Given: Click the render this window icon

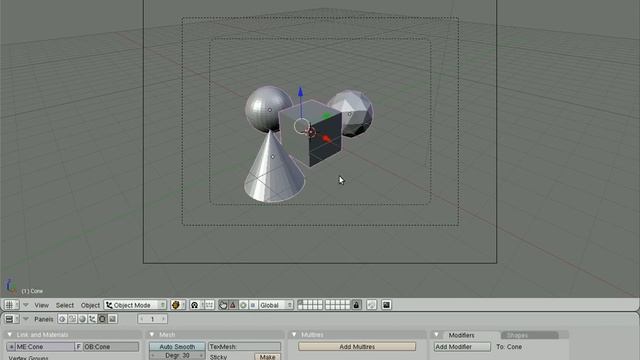Looking at the screenshot, I should (x=386, y=305).
